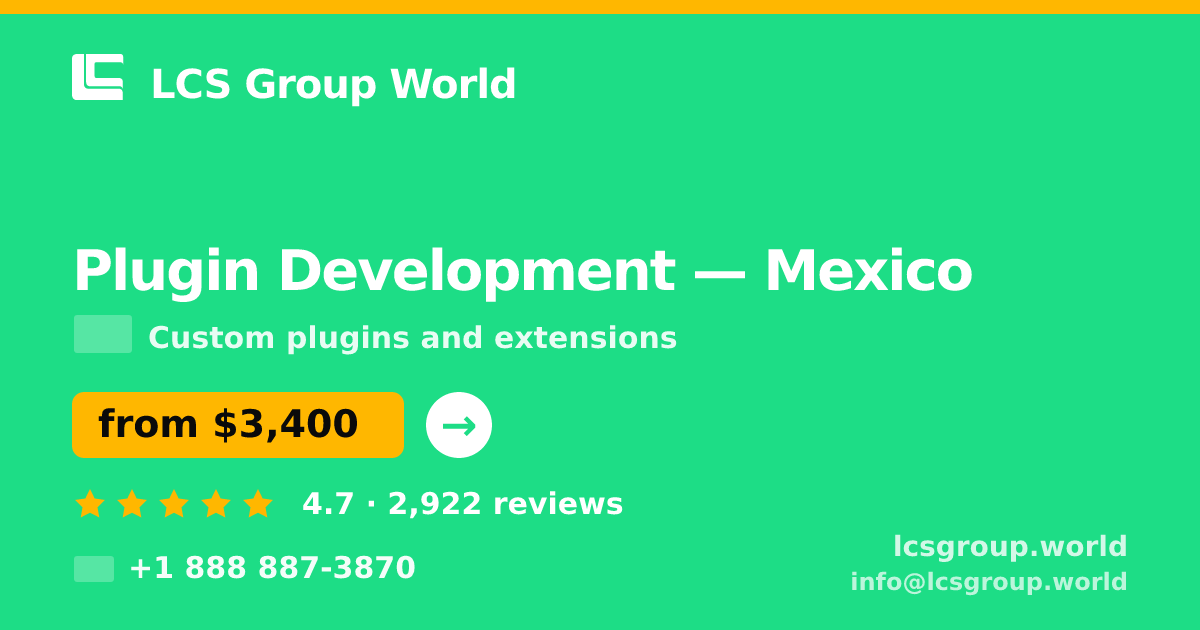Click the fifth gold rating star

pyautogui.click(x=258, y=503)
